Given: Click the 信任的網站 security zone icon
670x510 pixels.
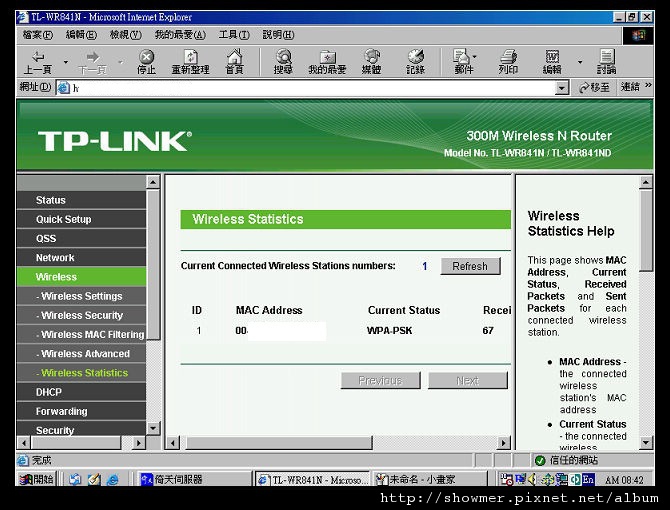Looking at the screenshot, I should (540, 460).
